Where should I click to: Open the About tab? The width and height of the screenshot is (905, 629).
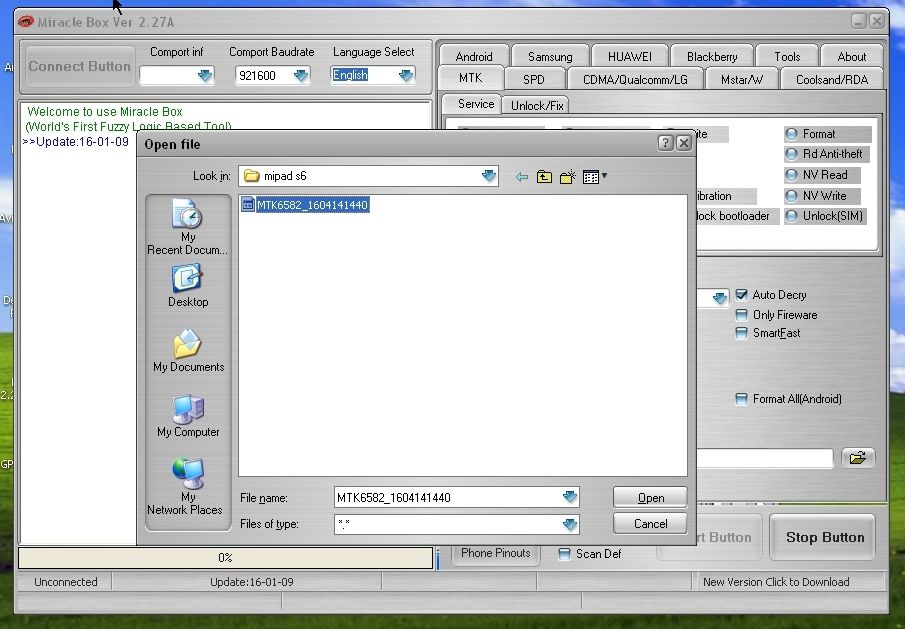coord(852,57)
